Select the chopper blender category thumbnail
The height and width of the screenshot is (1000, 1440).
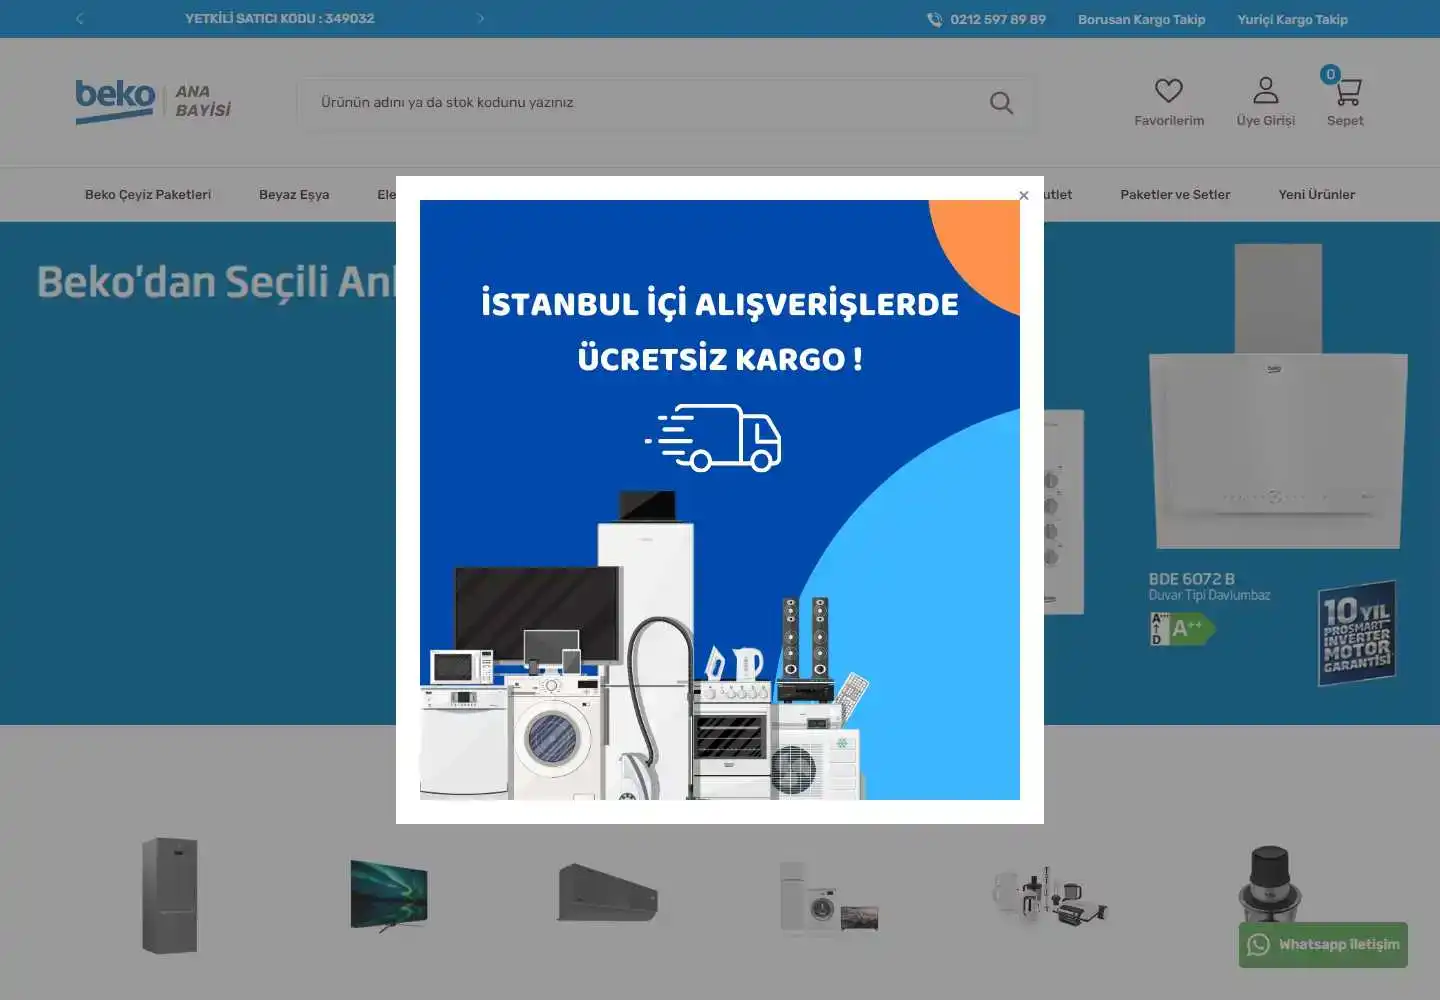(1268, 884)
